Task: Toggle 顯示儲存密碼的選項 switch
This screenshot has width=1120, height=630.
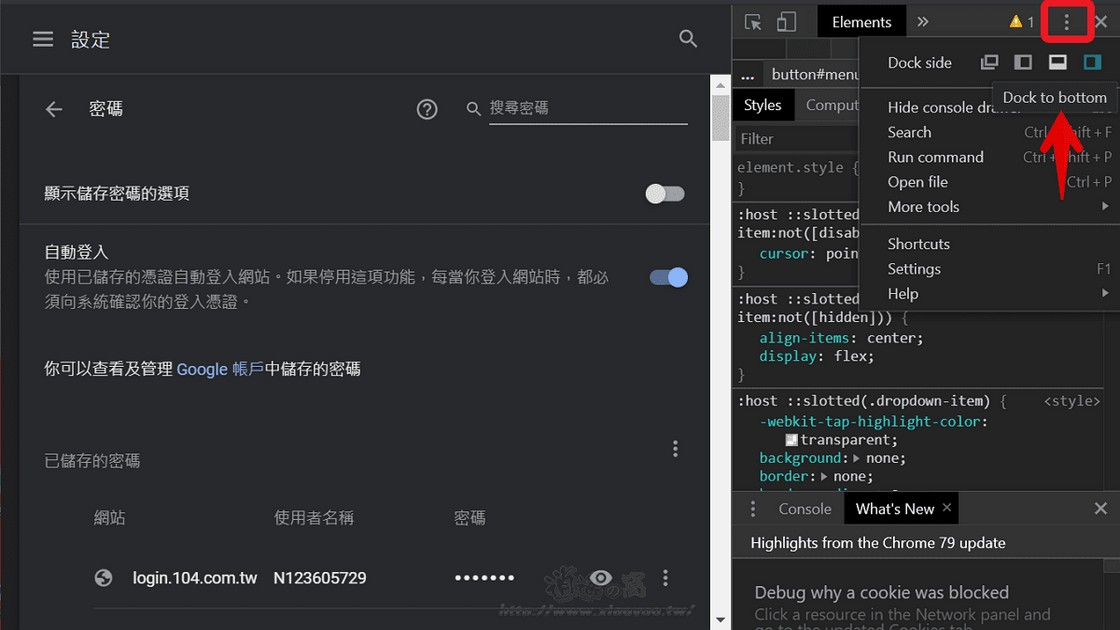Action: coord(665,194)
